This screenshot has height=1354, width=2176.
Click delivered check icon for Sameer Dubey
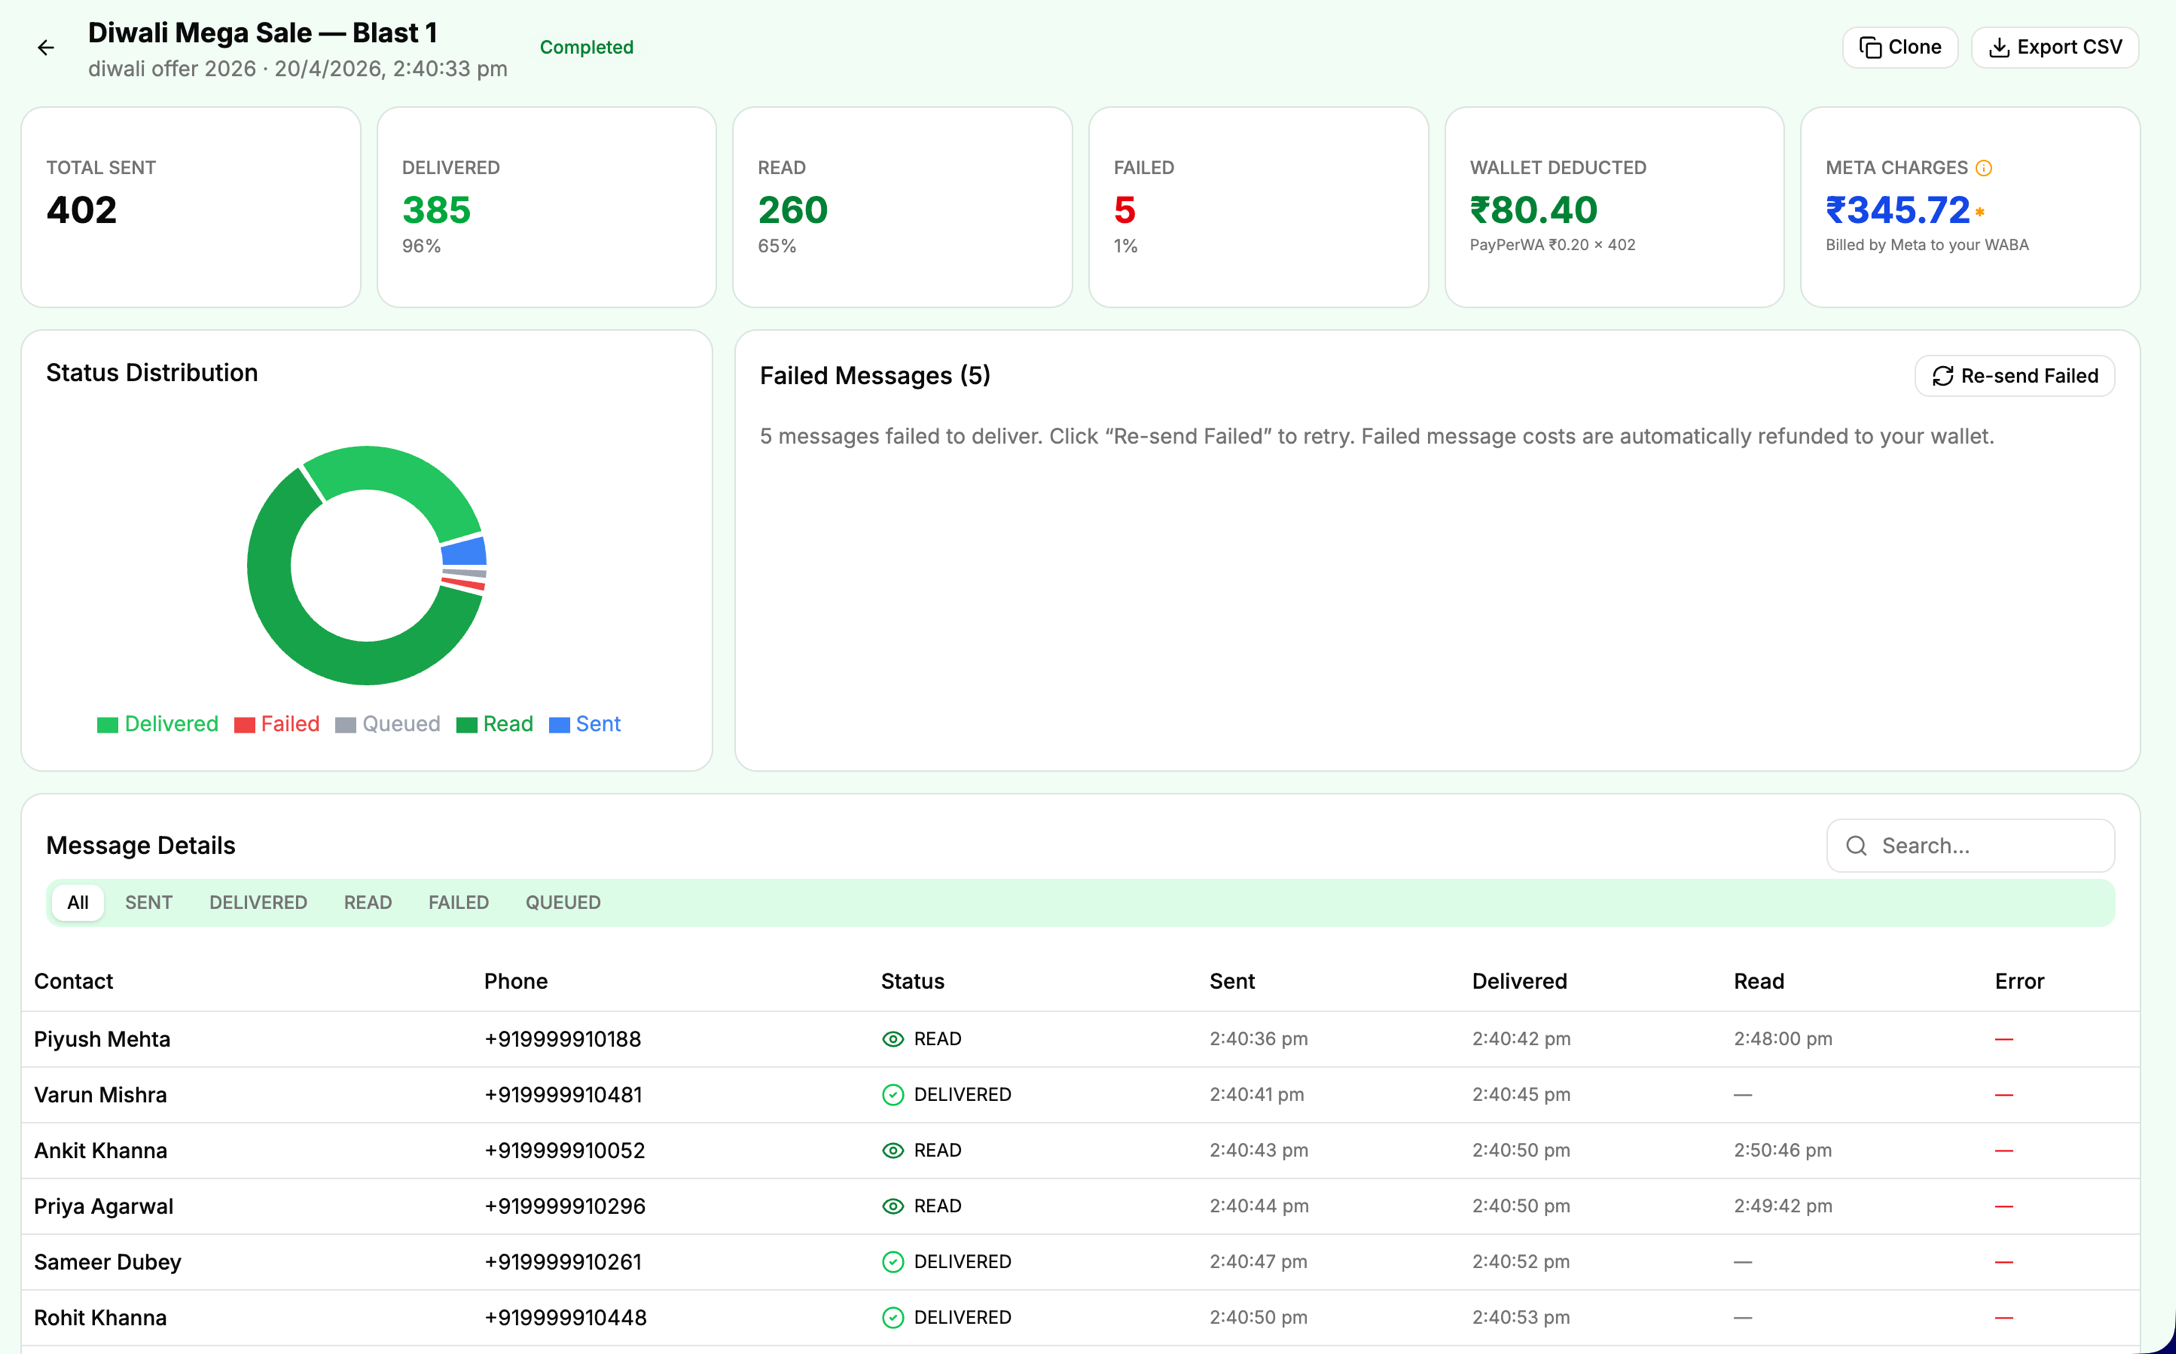click(893, 1262)
